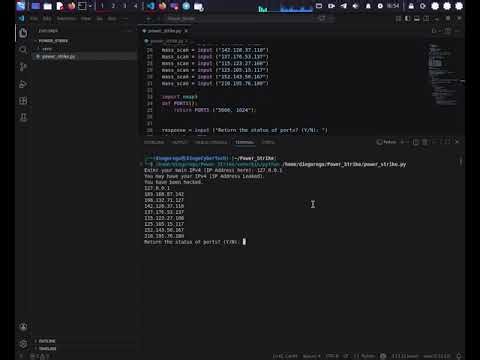Click power_strike.py in the breadcrumb bar
Image resolution: width=480 pixels, height=360 pixels.
tap(167, 41)
